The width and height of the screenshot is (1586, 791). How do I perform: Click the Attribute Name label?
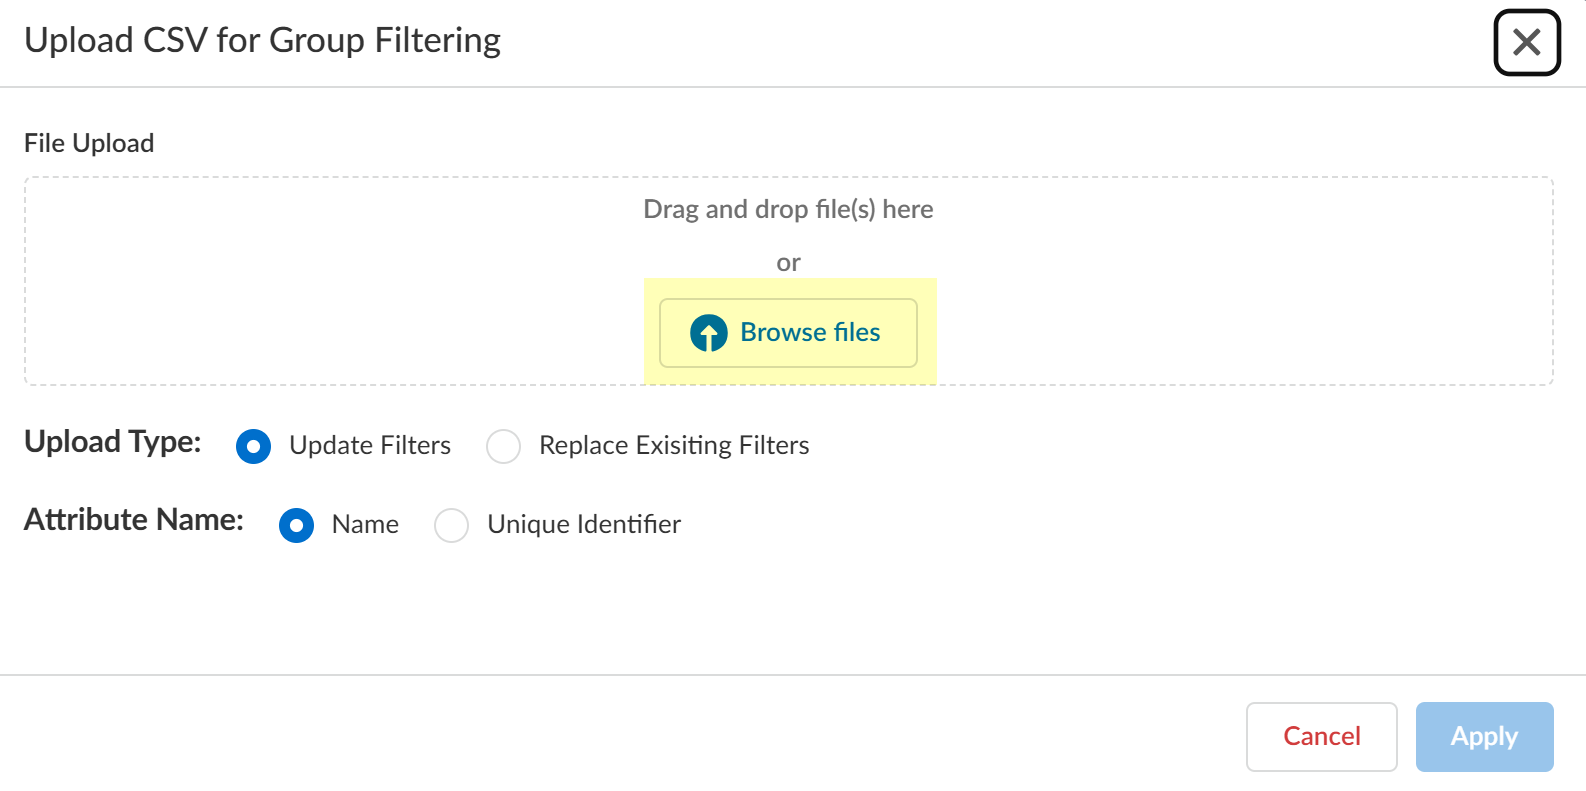pos(134,520)
